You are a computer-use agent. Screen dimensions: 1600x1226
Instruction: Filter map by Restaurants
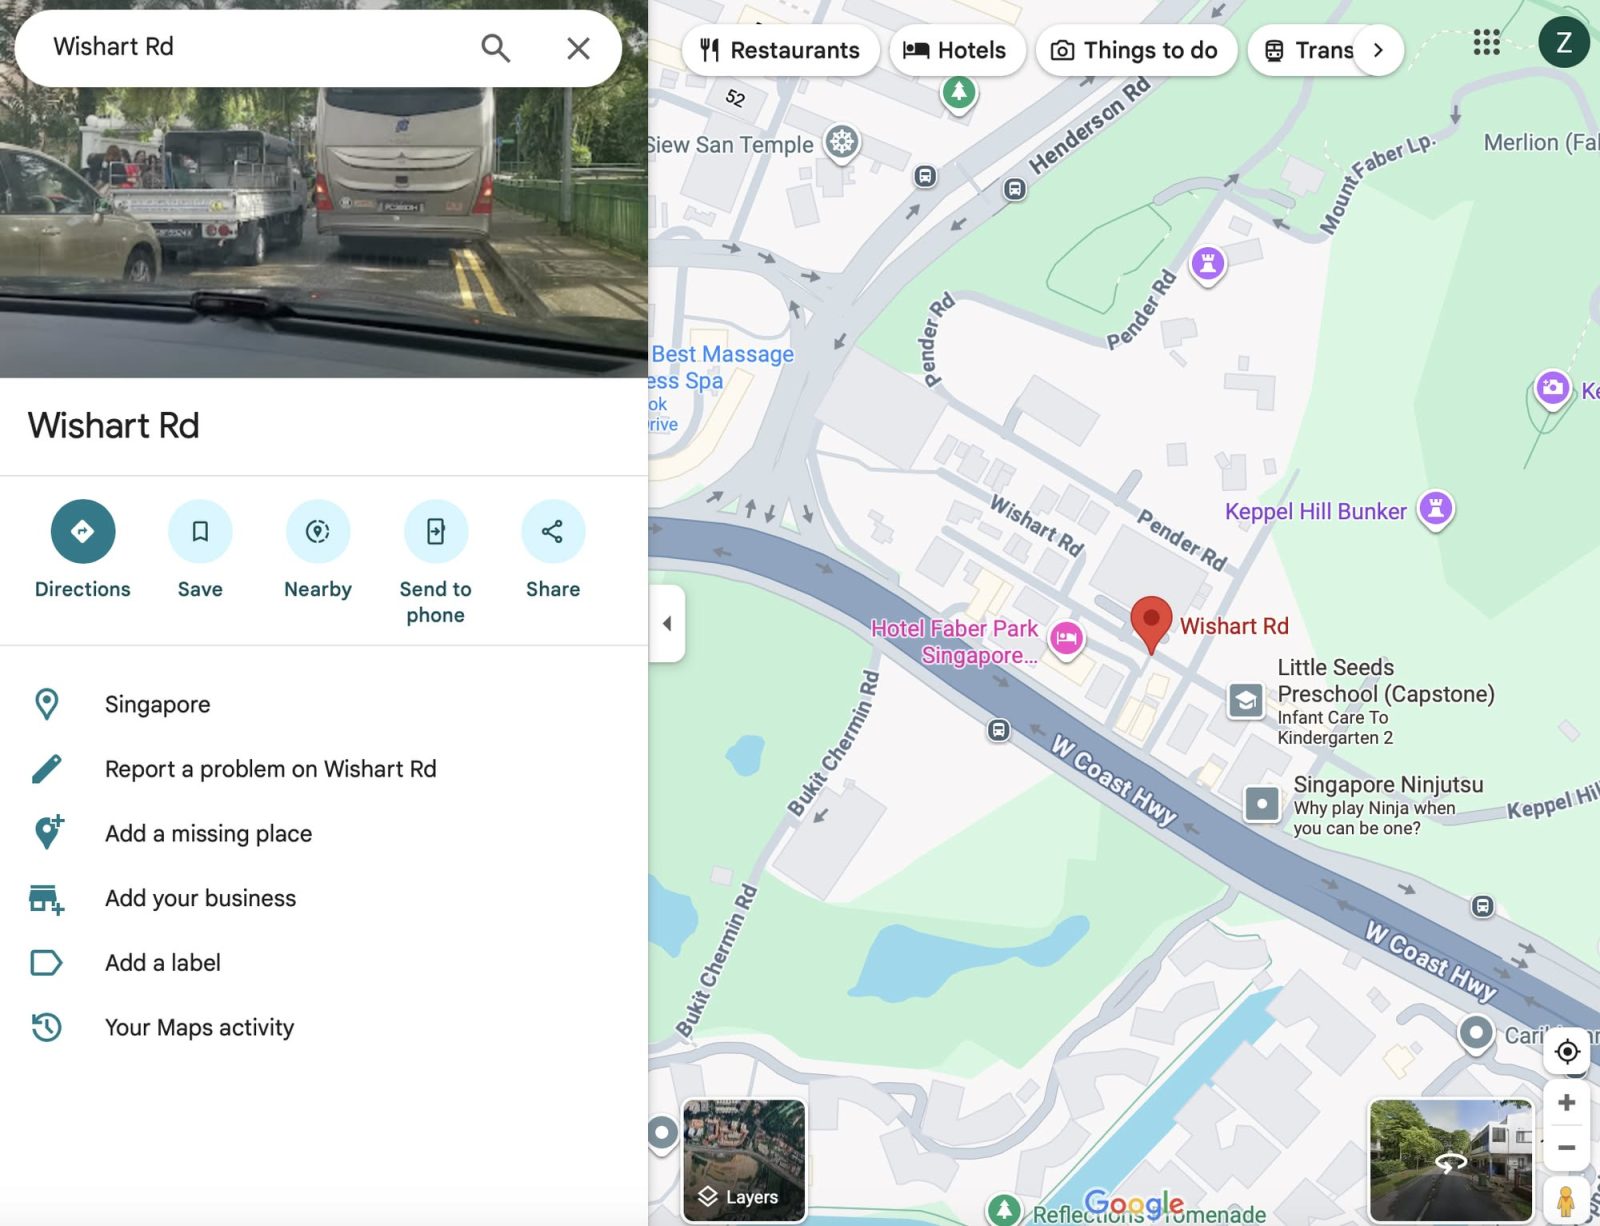click(781, 50)
